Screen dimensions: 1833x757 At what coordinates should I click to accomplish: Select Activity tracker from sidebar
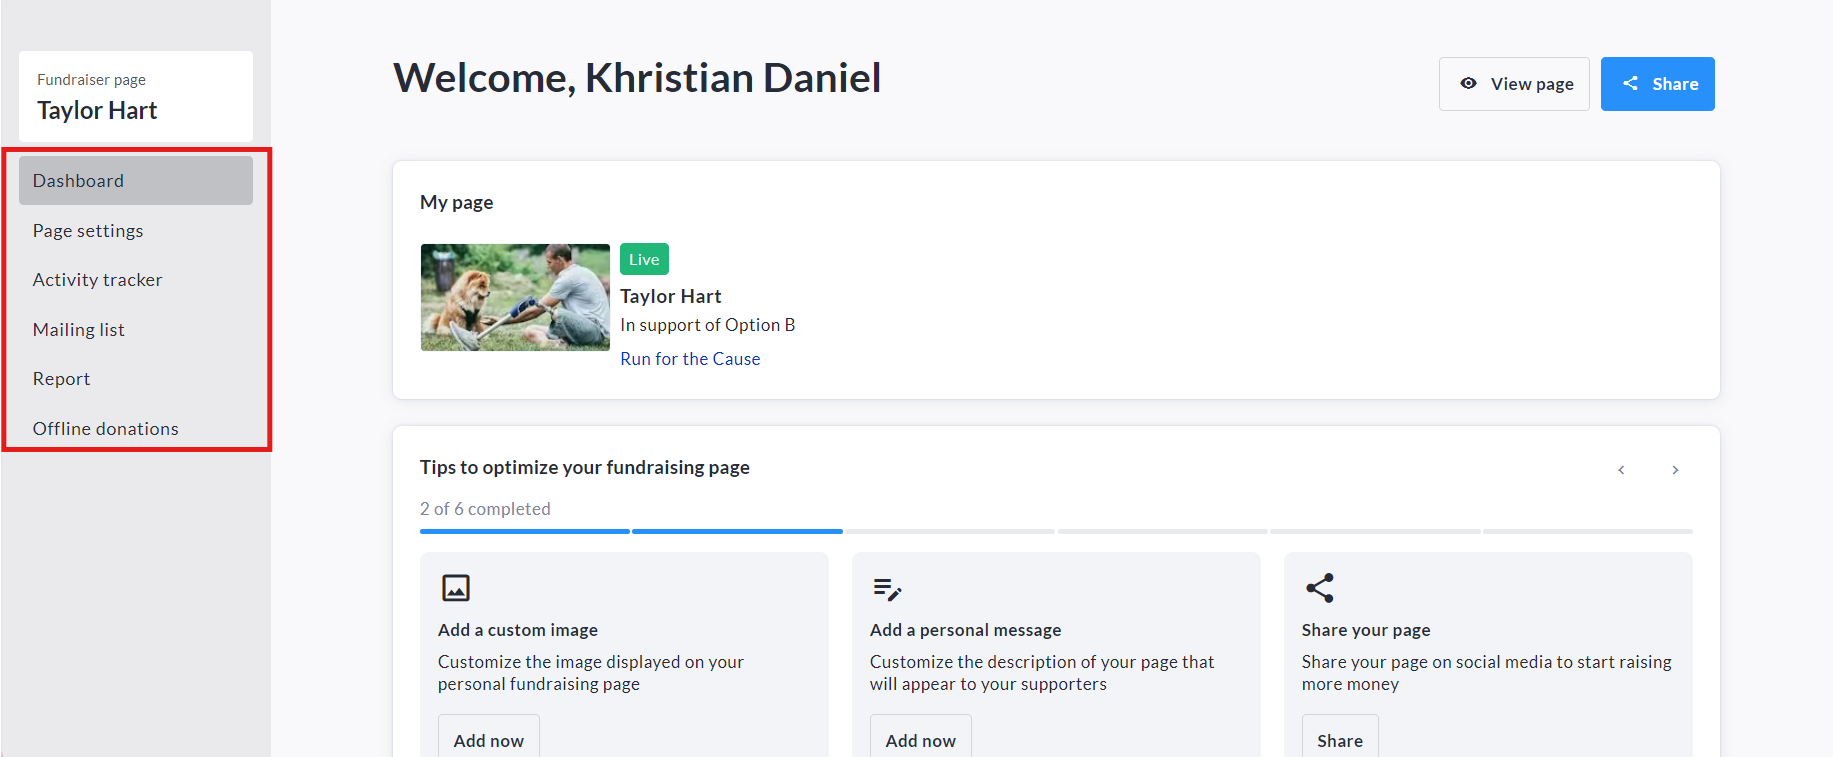(97, 280)
